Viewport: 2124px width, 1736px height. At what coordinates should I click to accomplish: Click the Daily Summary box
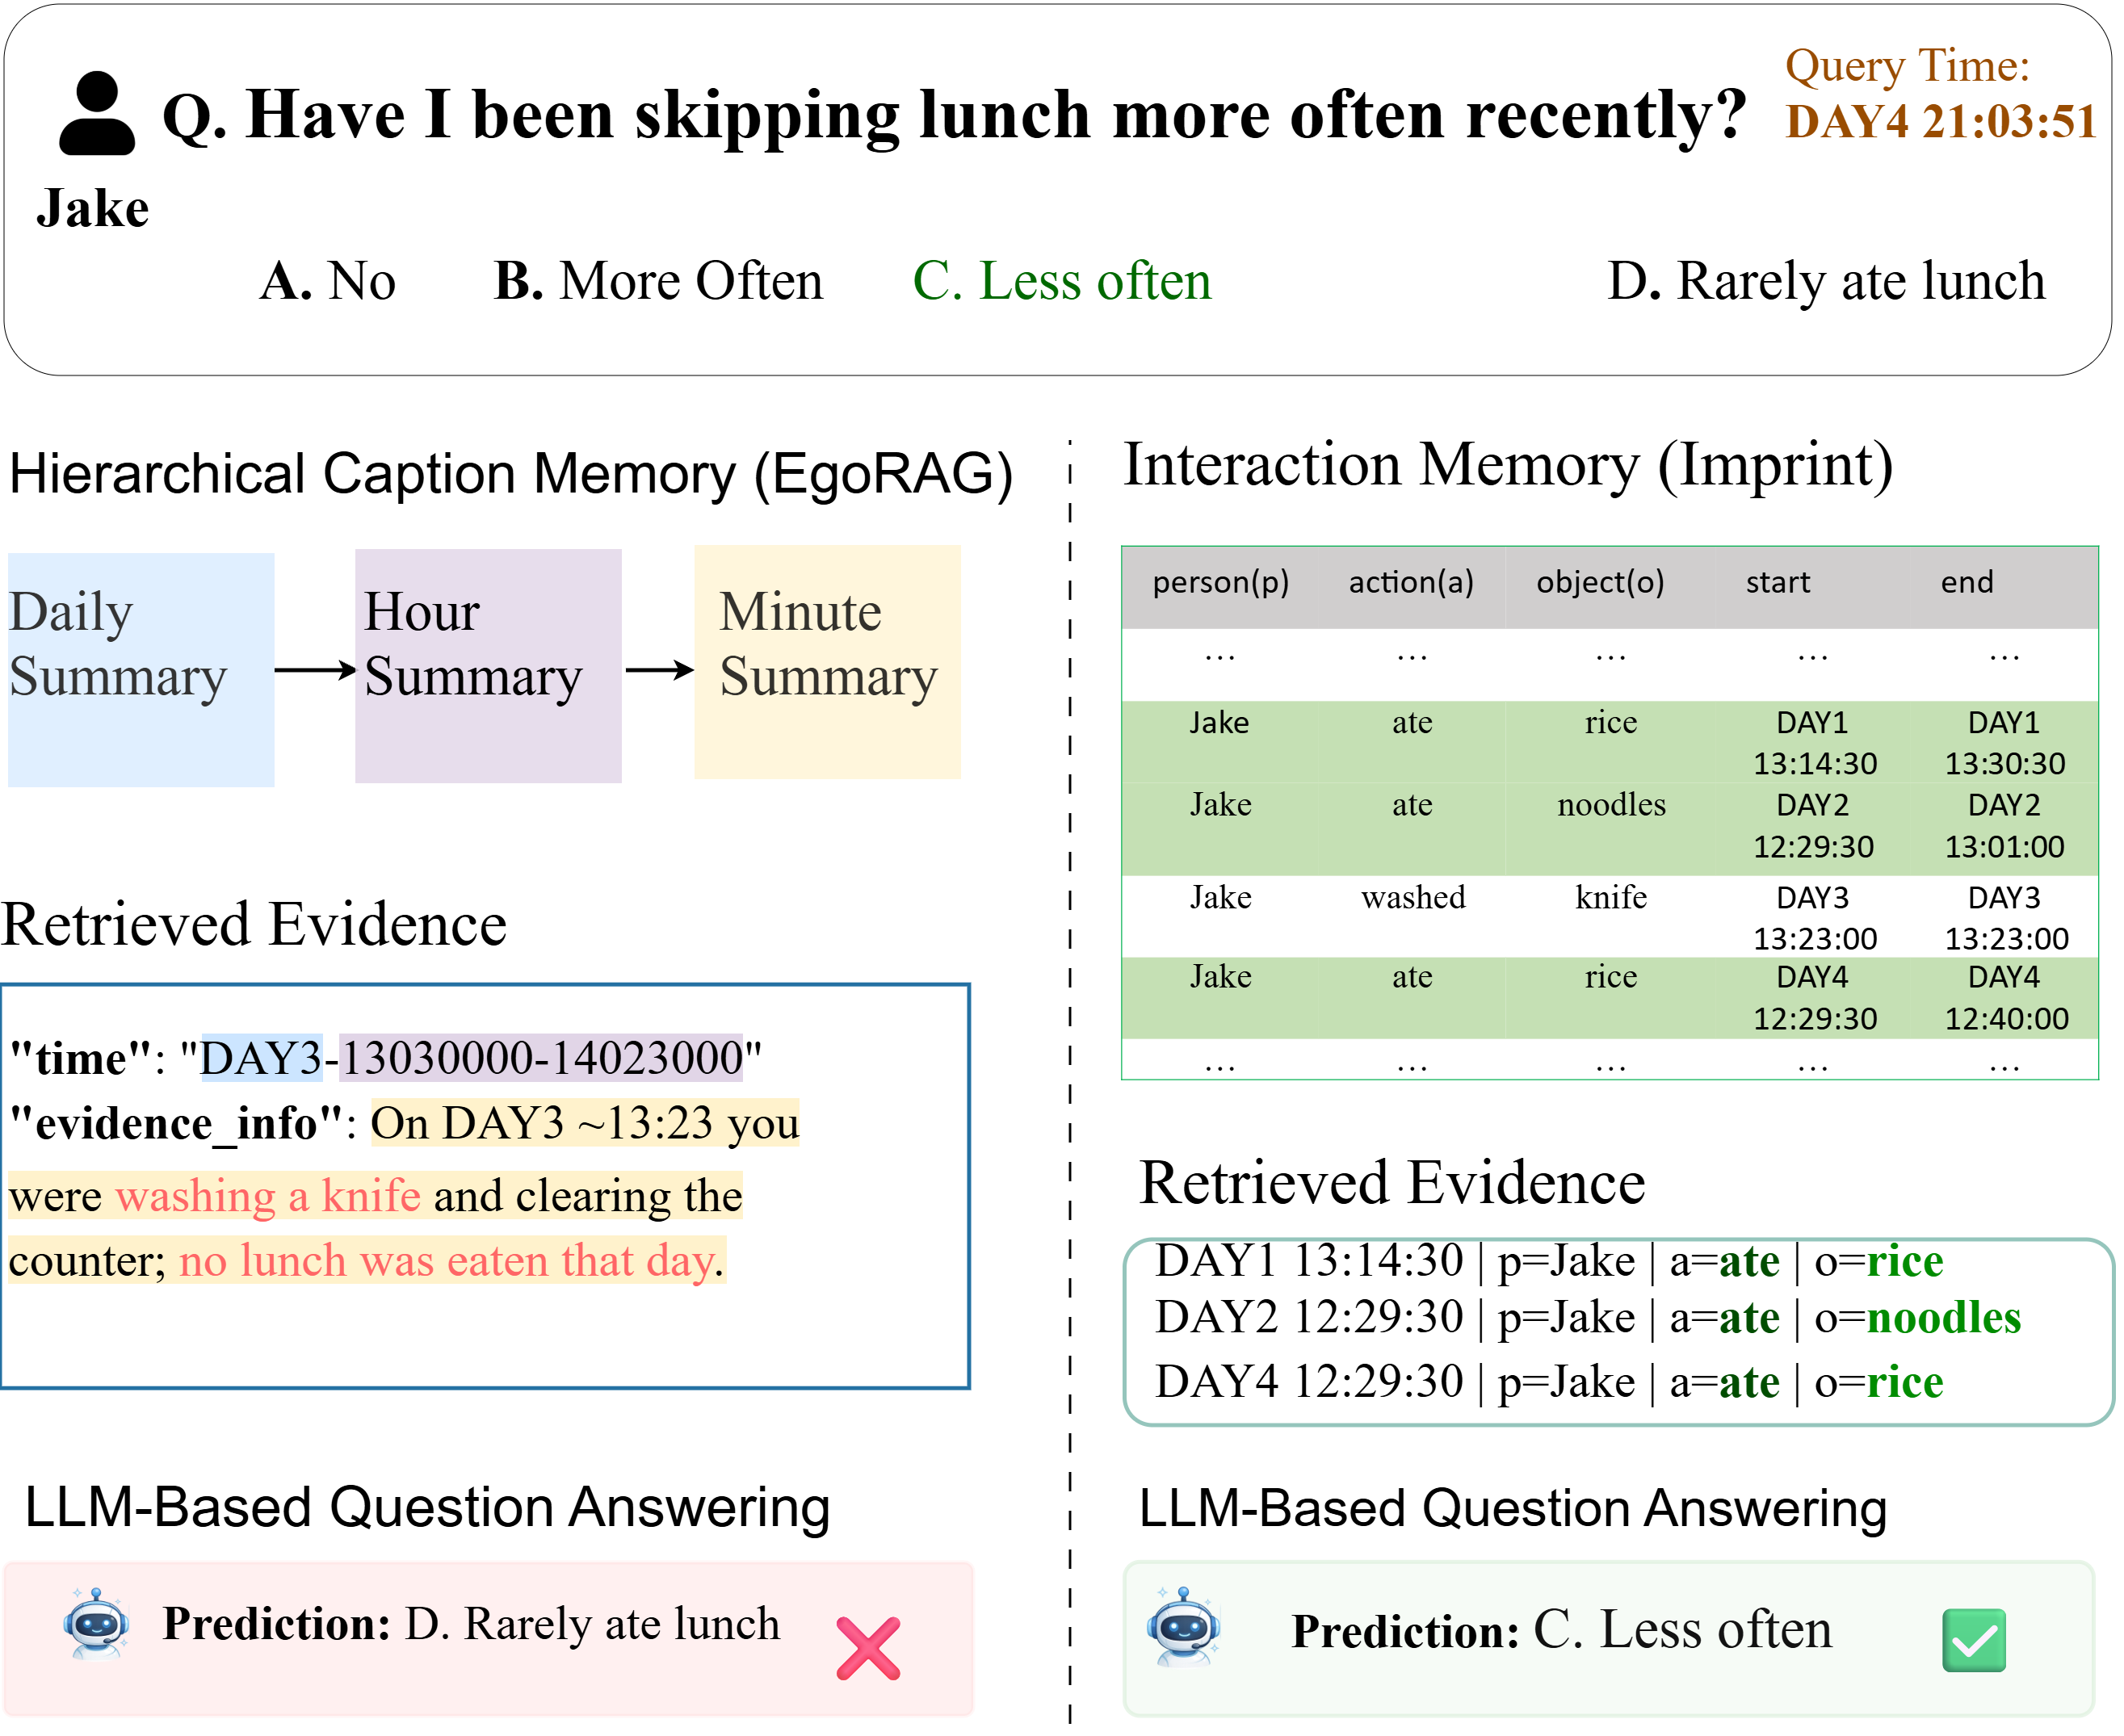tap(141, 672)
